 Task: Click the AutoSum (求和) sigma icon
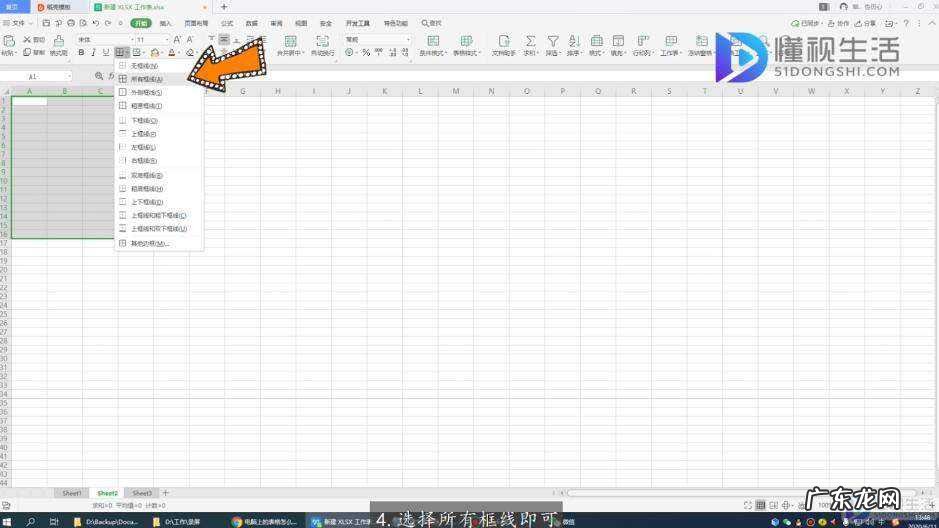click(530, 42)
